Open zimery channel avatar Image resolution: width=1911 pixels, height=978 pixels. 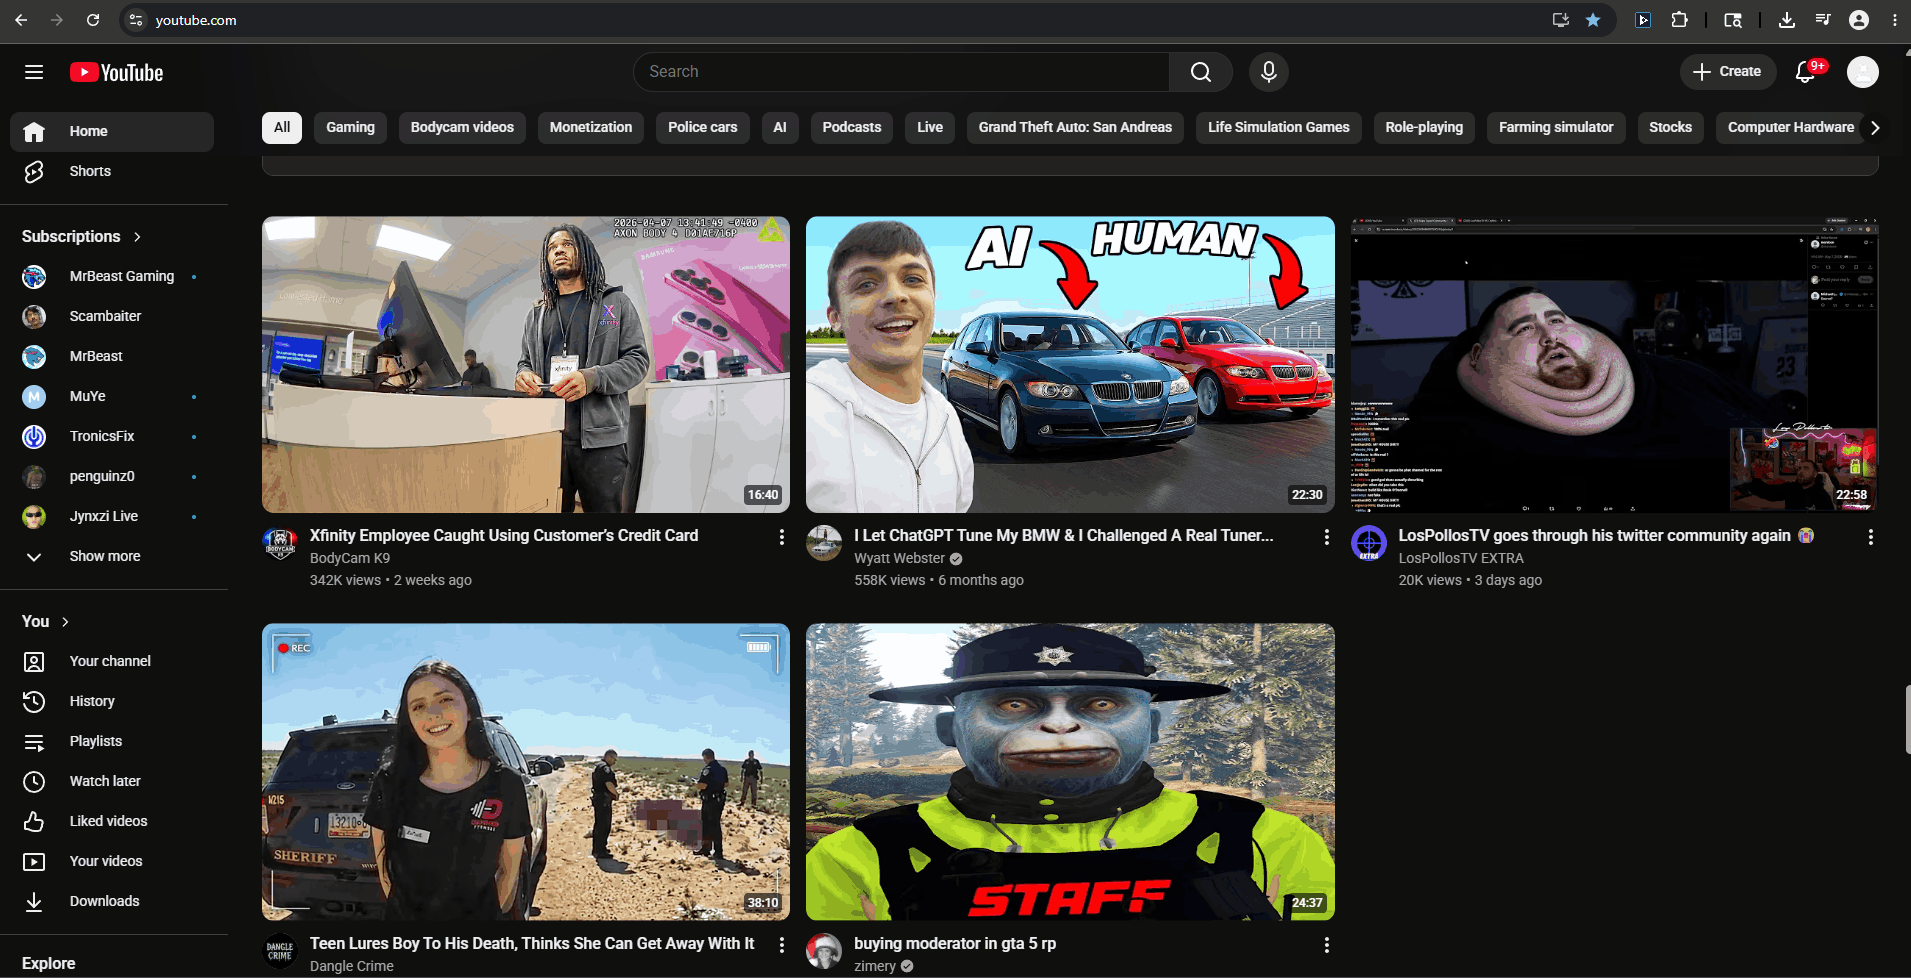click(824, 951)
